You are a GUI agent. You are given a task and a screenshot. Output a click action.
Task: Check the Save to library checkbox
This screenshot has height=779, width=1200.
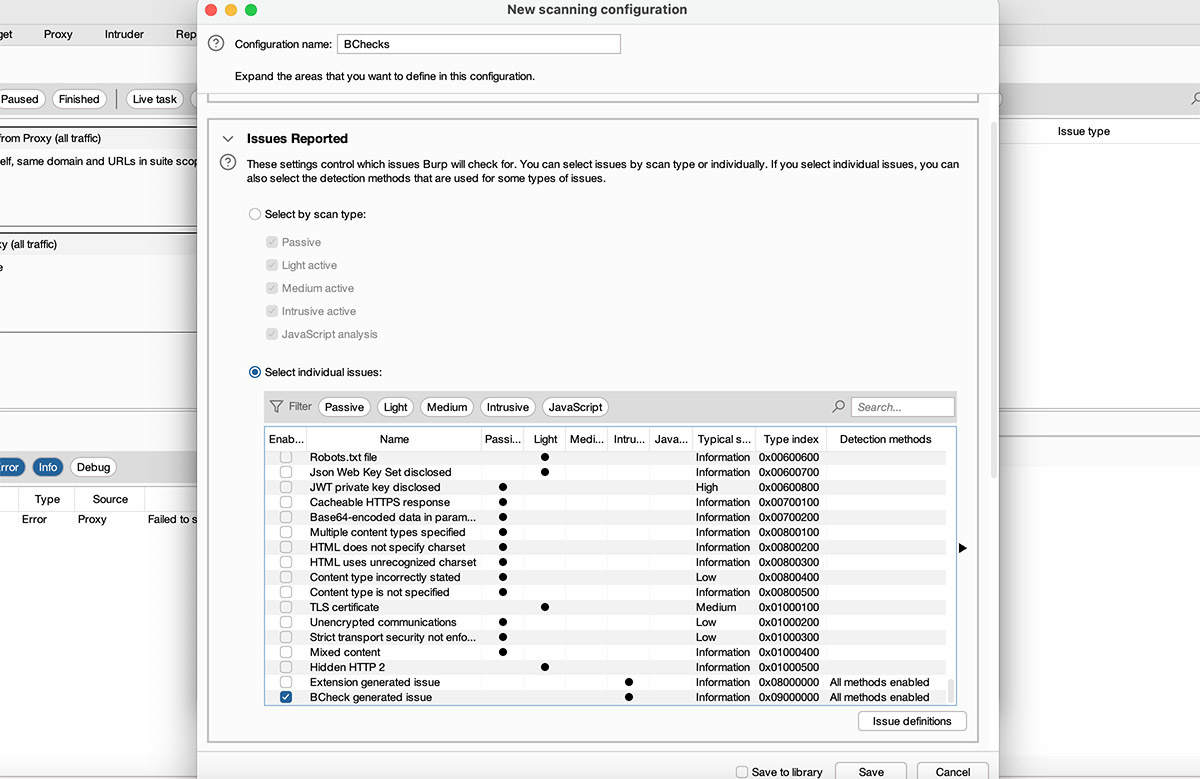[741, 772]
